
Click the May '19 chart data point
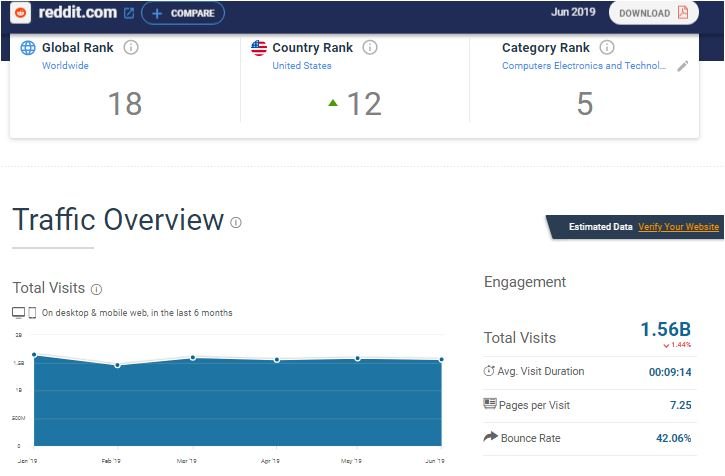[x=357, y=359]
